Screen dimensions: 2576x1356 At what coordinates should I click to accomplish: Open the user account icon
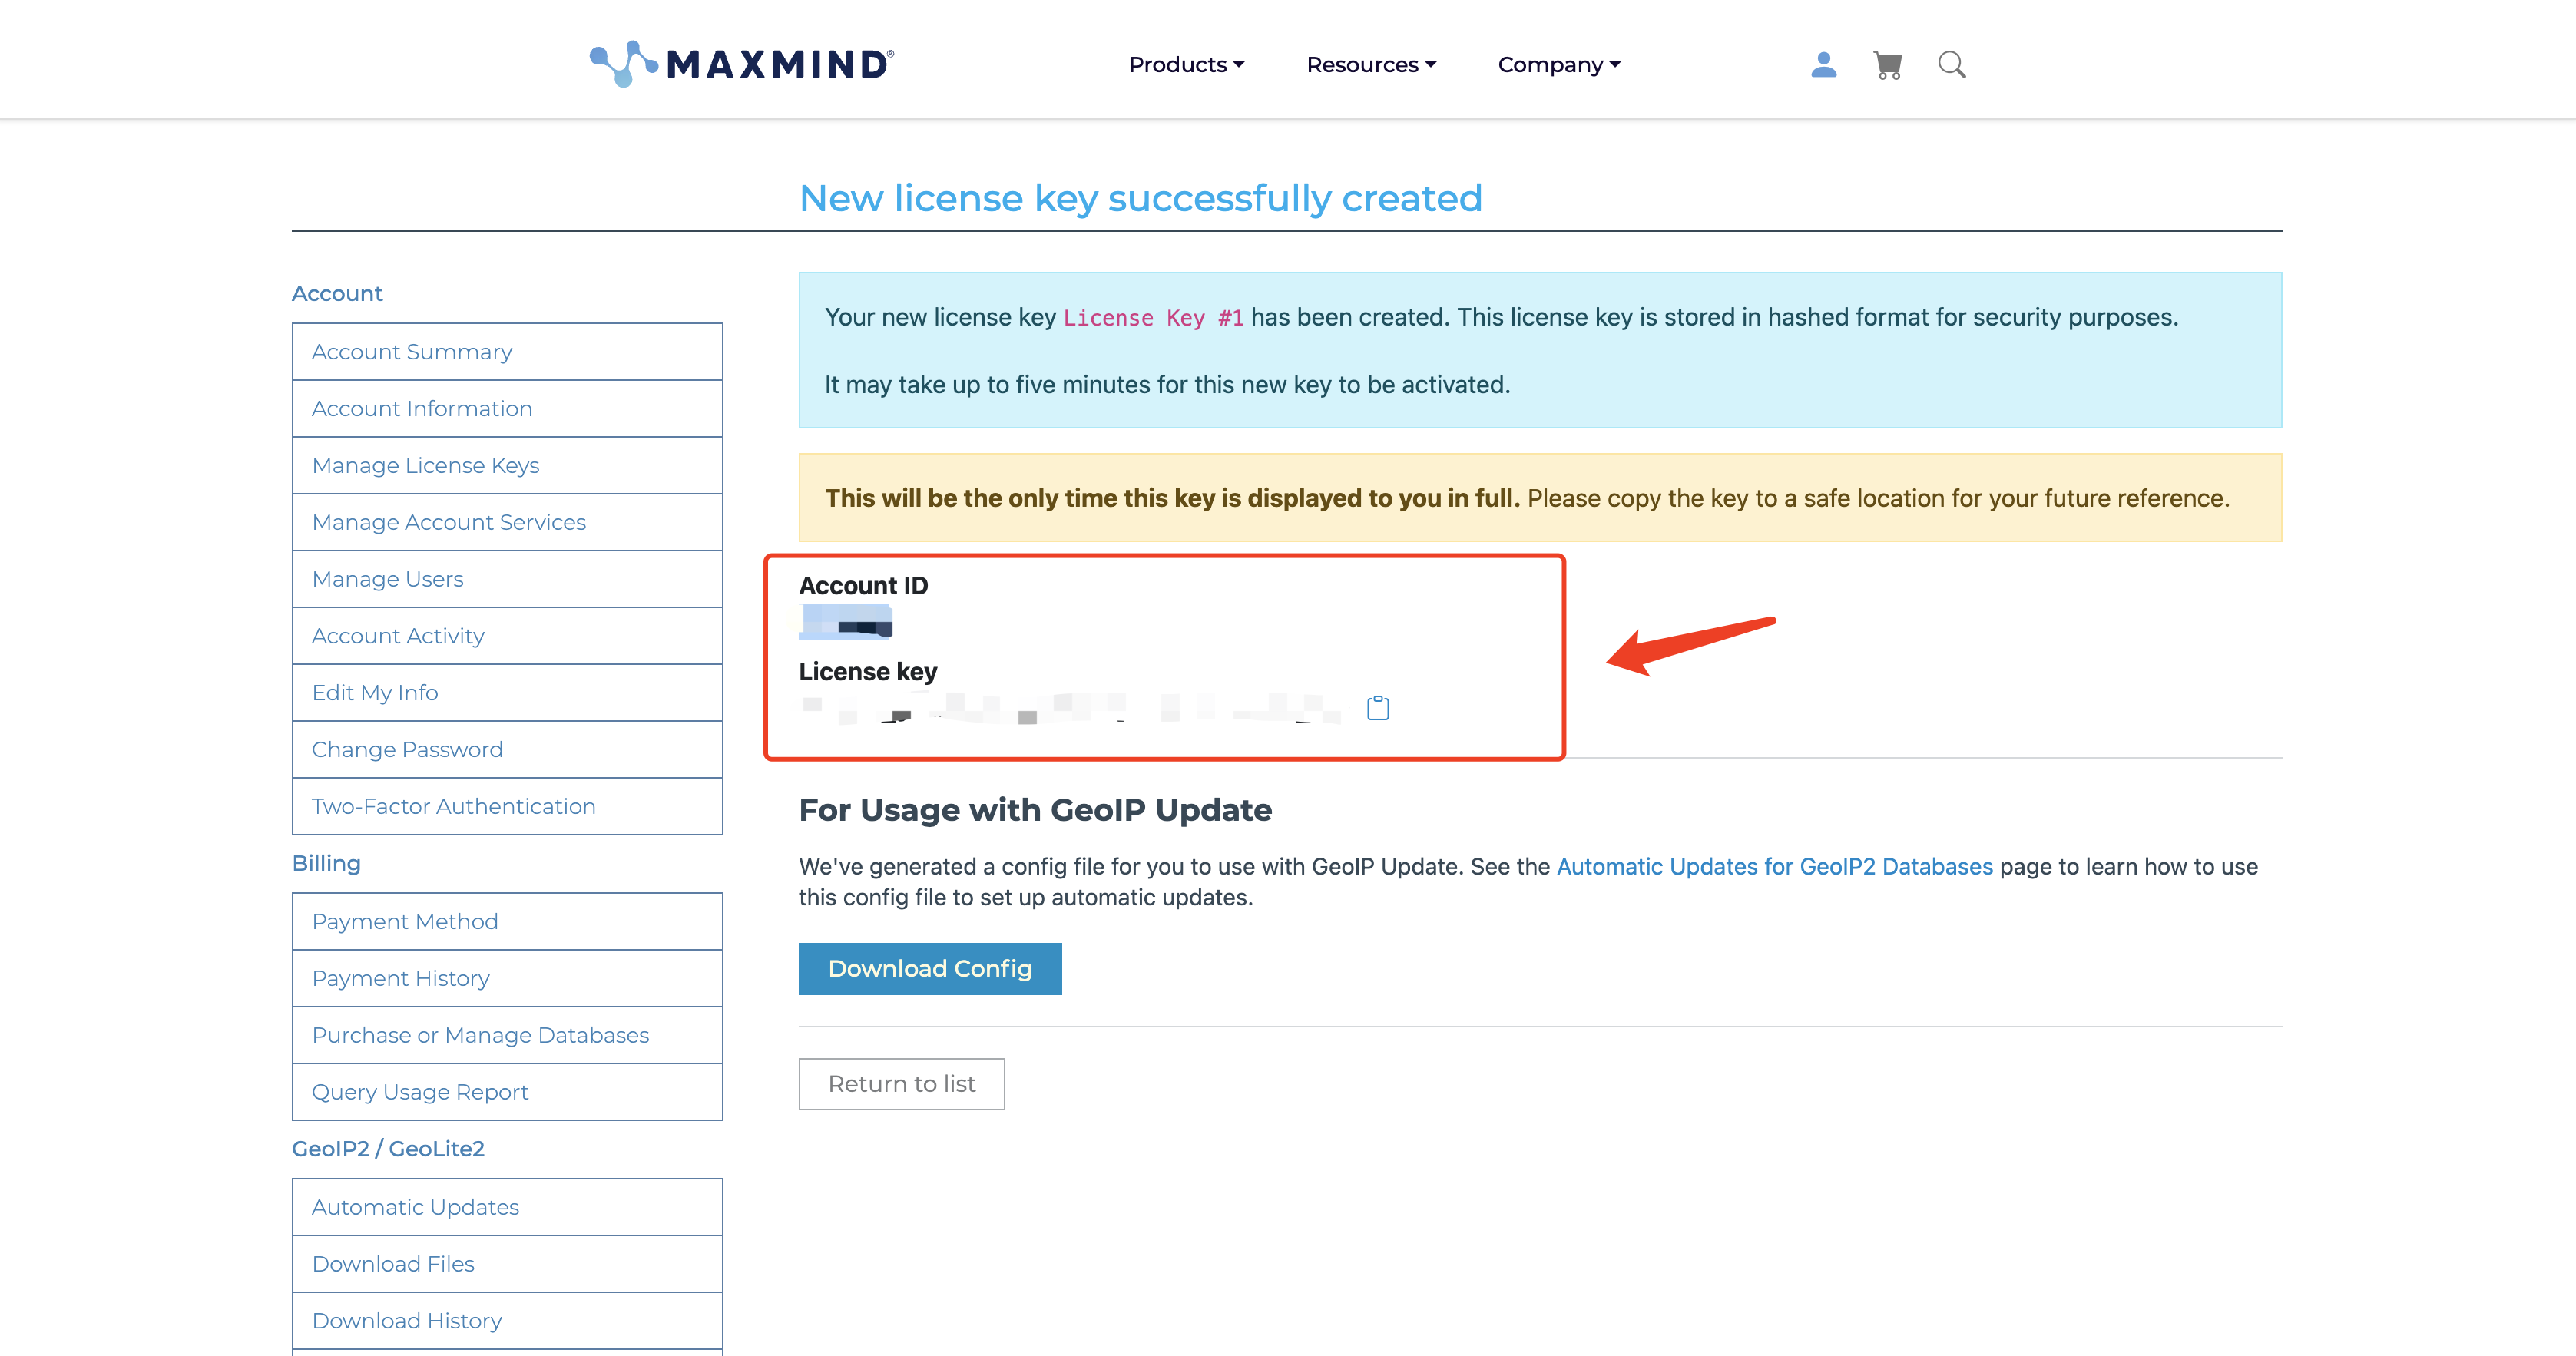coord(1823,65)
